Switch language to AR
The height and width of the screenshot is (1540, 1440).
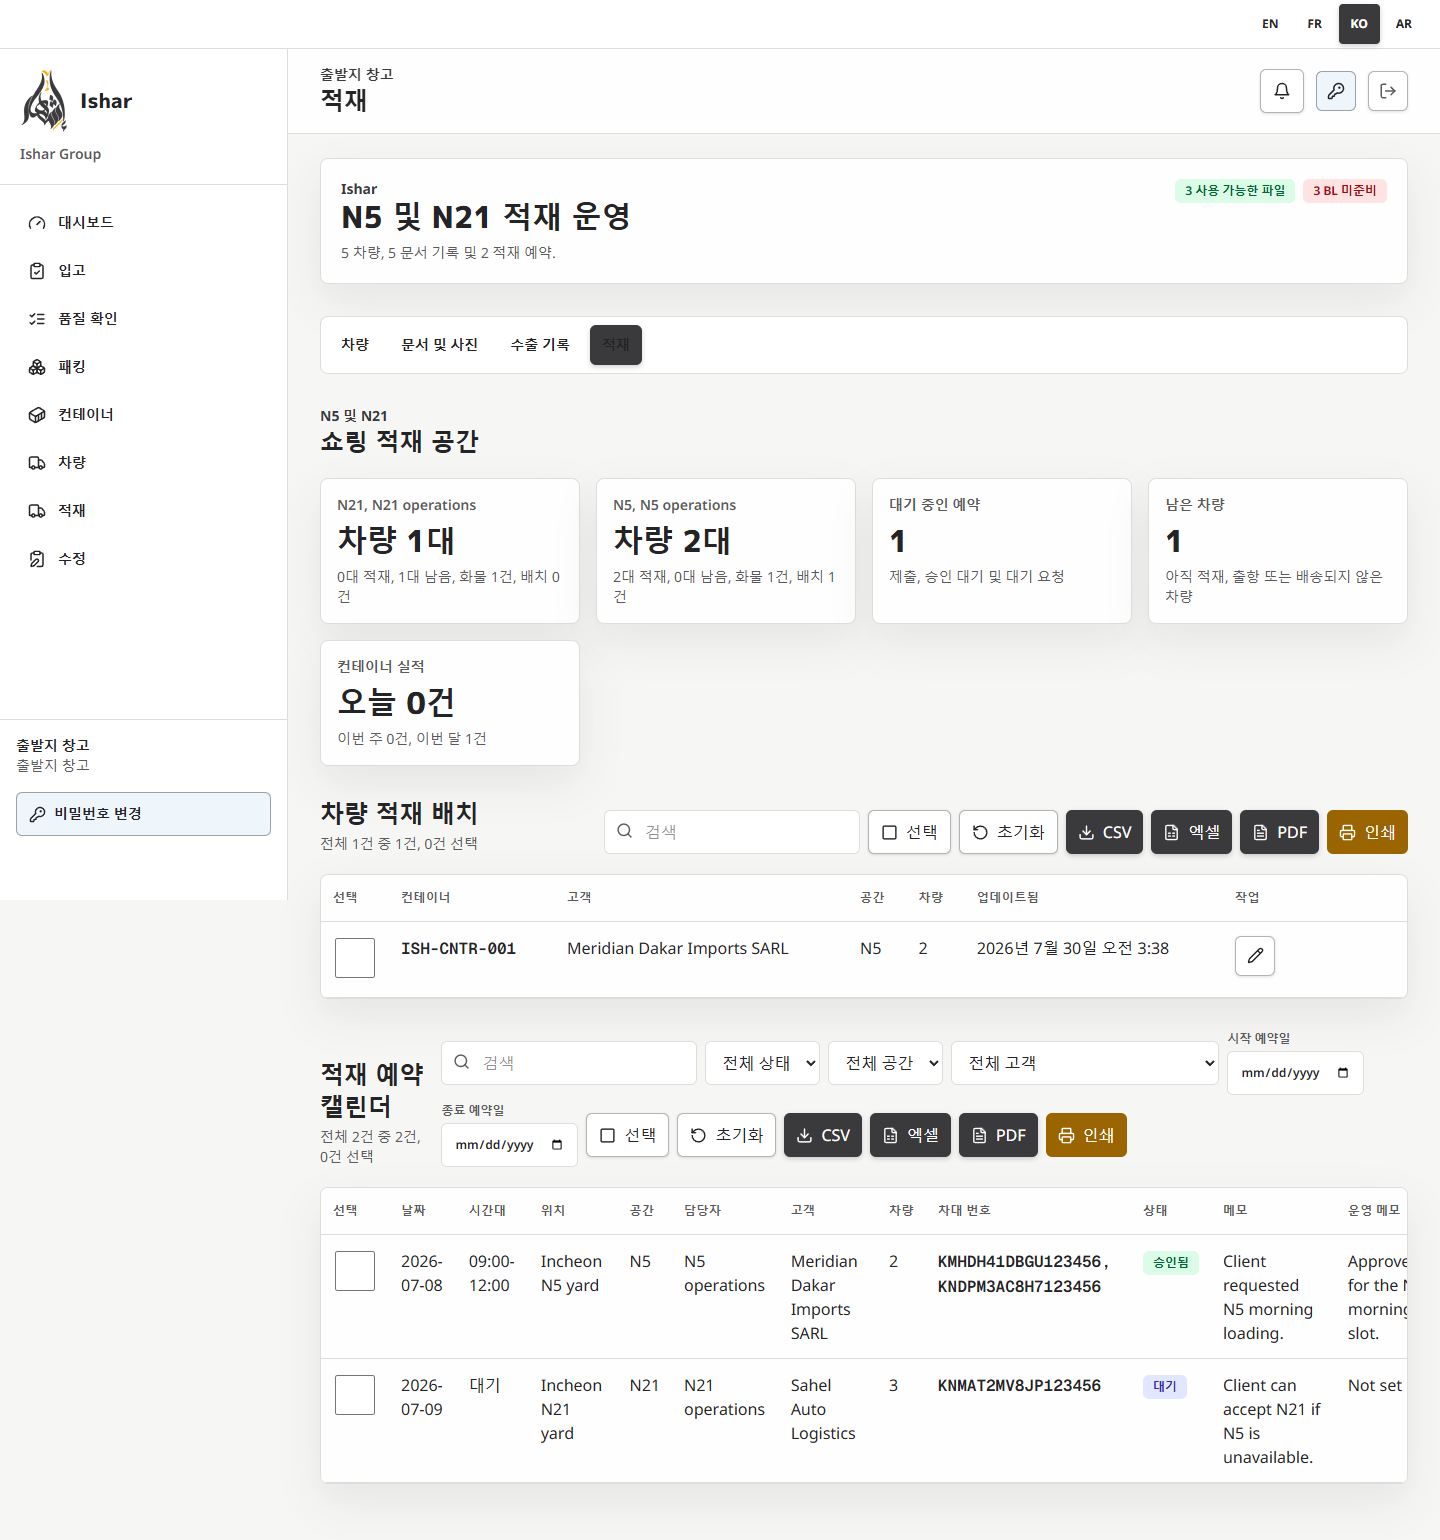(x=1404, y=24)
